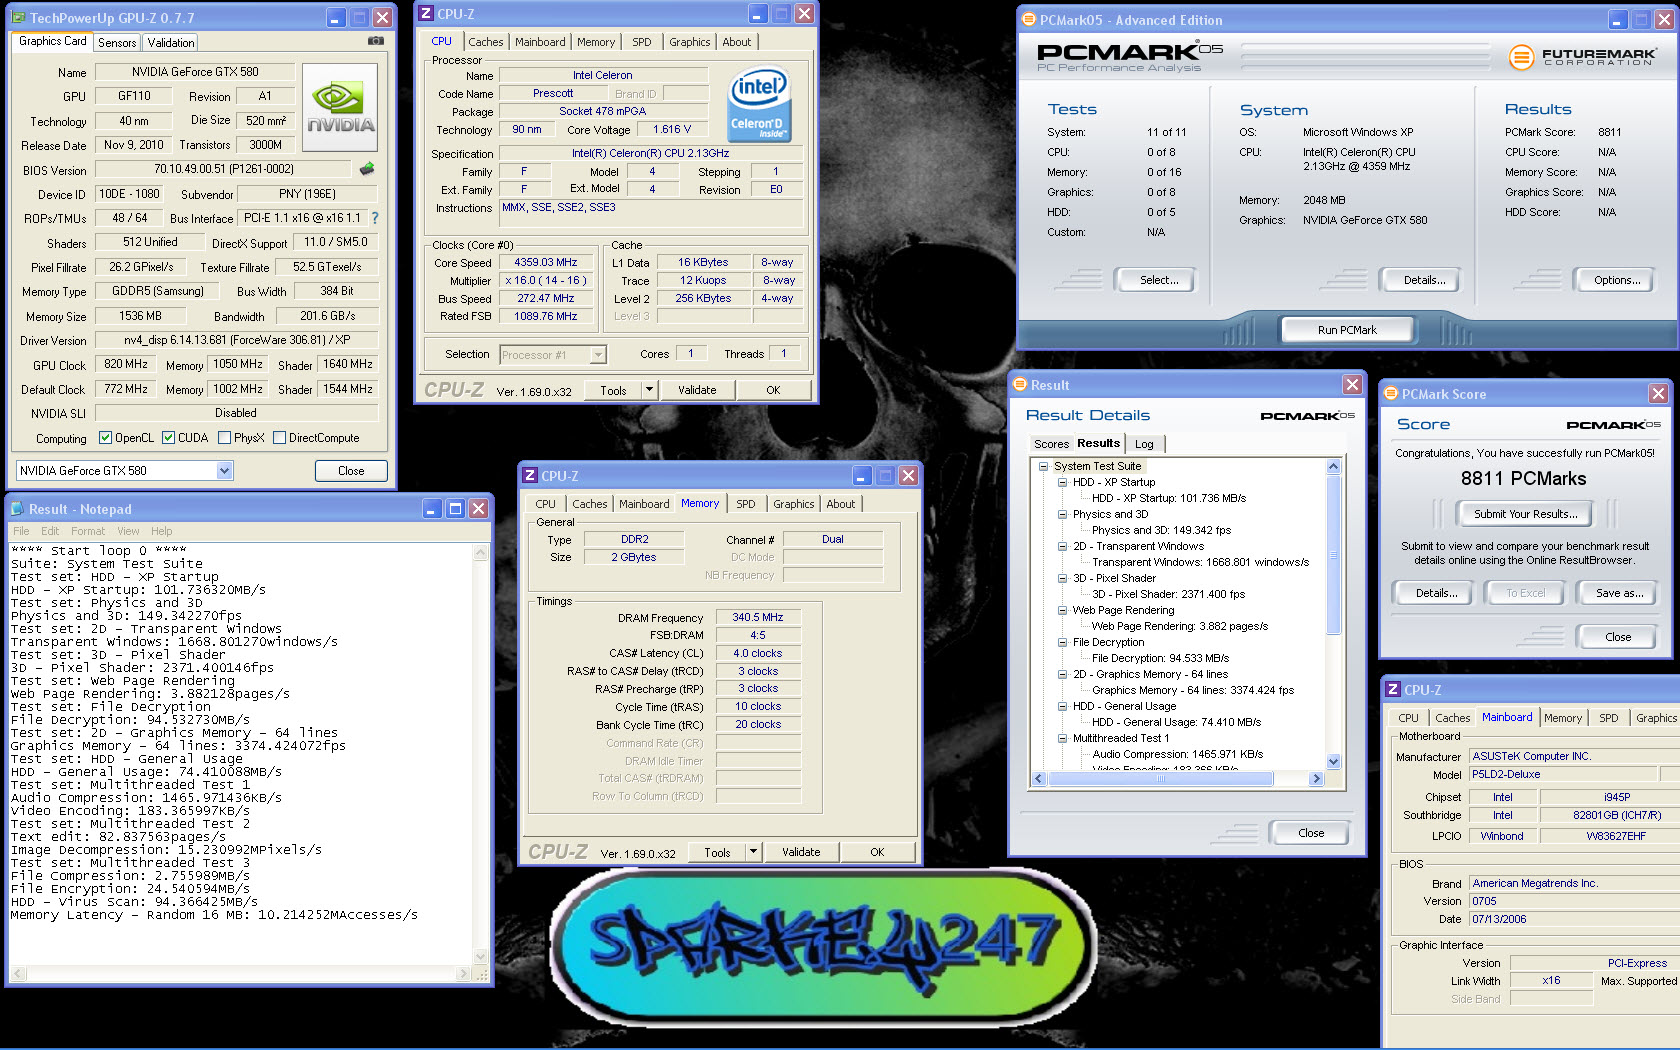Viewport: 1680px width, 1050px height.
Task: Click the CPU-Z Memory window title icon
Action: point(530,476)
